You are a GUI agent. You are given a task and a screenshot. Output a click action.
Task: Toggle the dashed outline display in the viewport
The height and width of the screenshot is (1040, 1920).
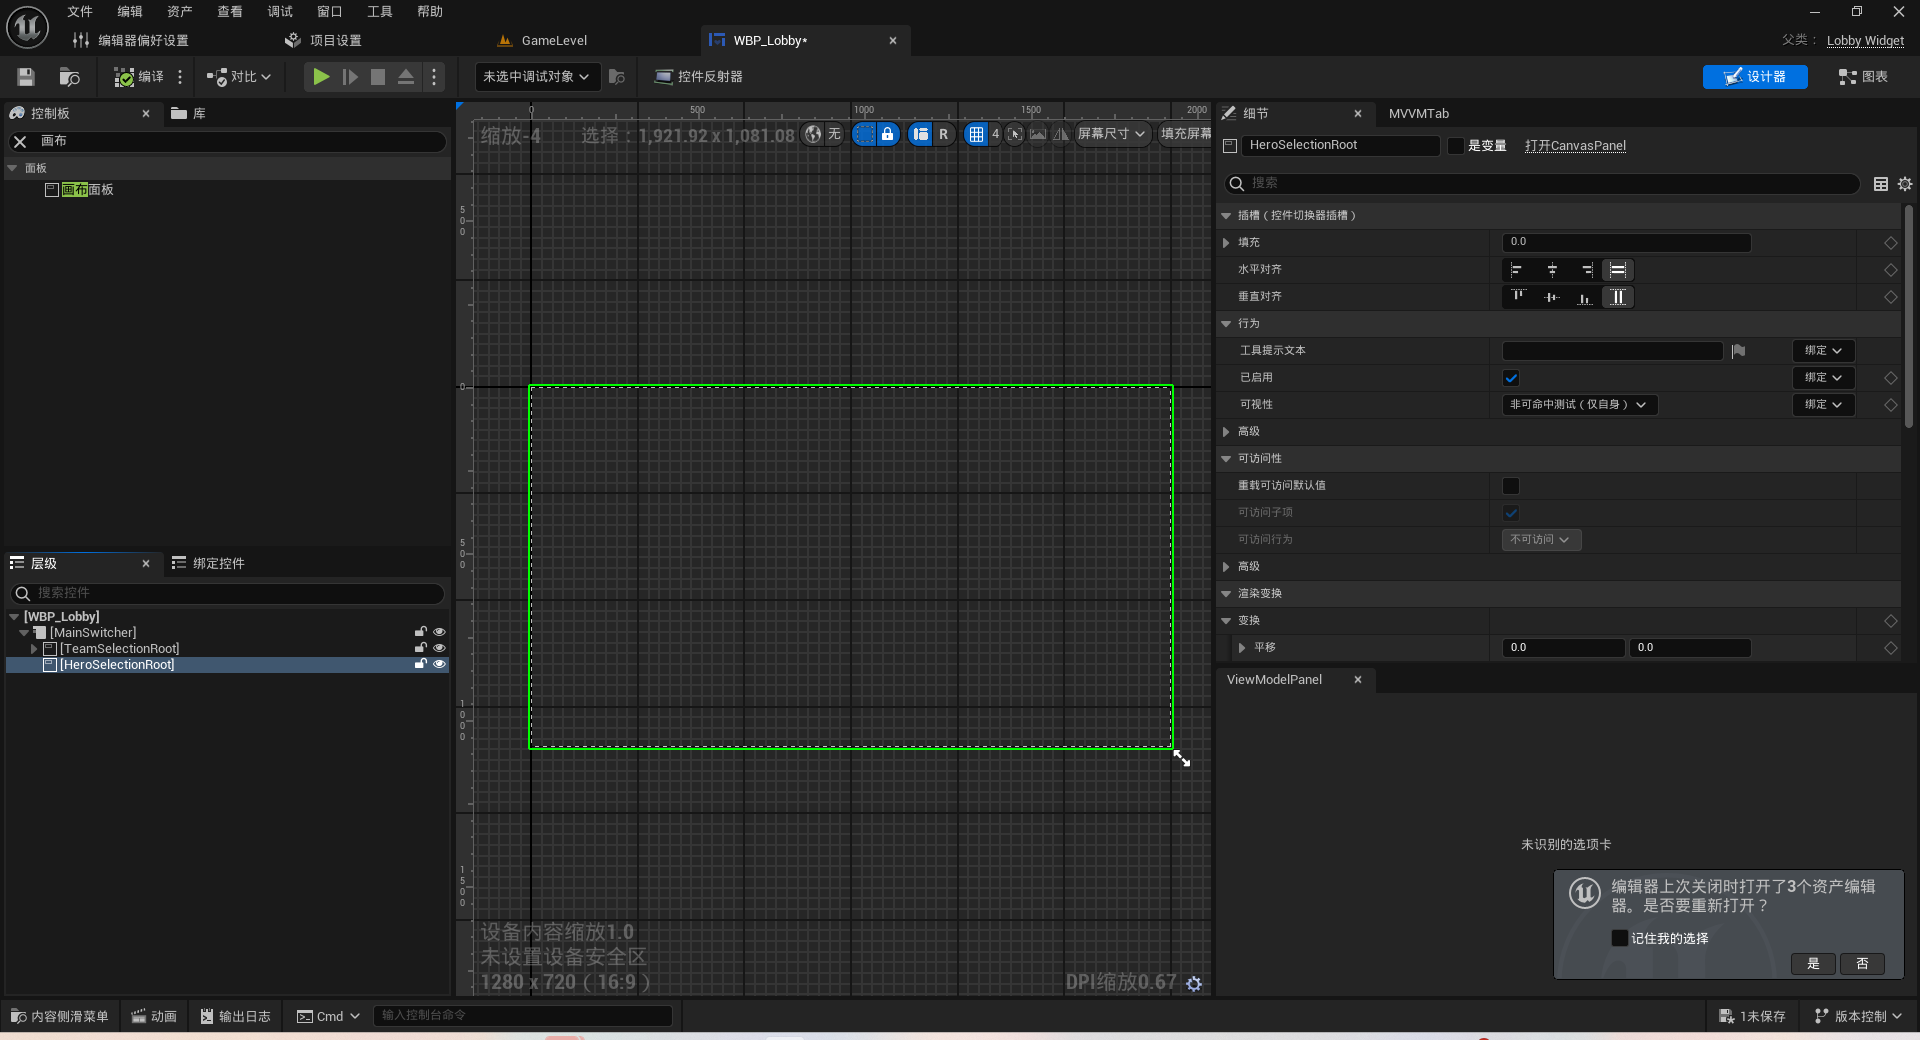click(x=864, y=134)
